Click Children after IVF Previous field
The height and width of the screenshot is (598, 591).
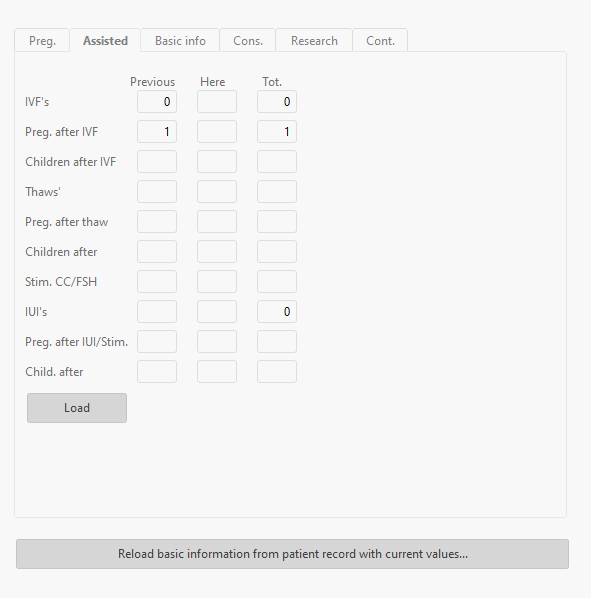click(x=157, y=161)
